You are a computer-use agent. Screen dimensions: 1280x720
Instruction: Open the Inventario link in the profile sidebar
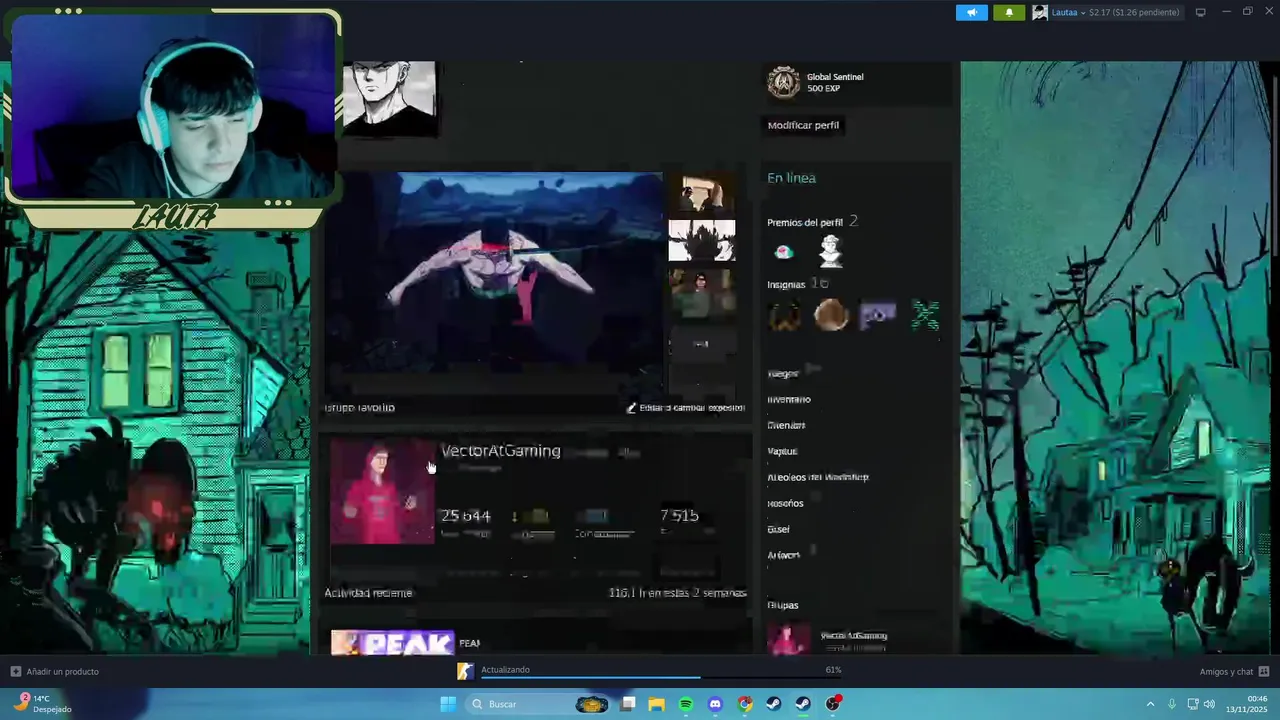tap(789, 399)
